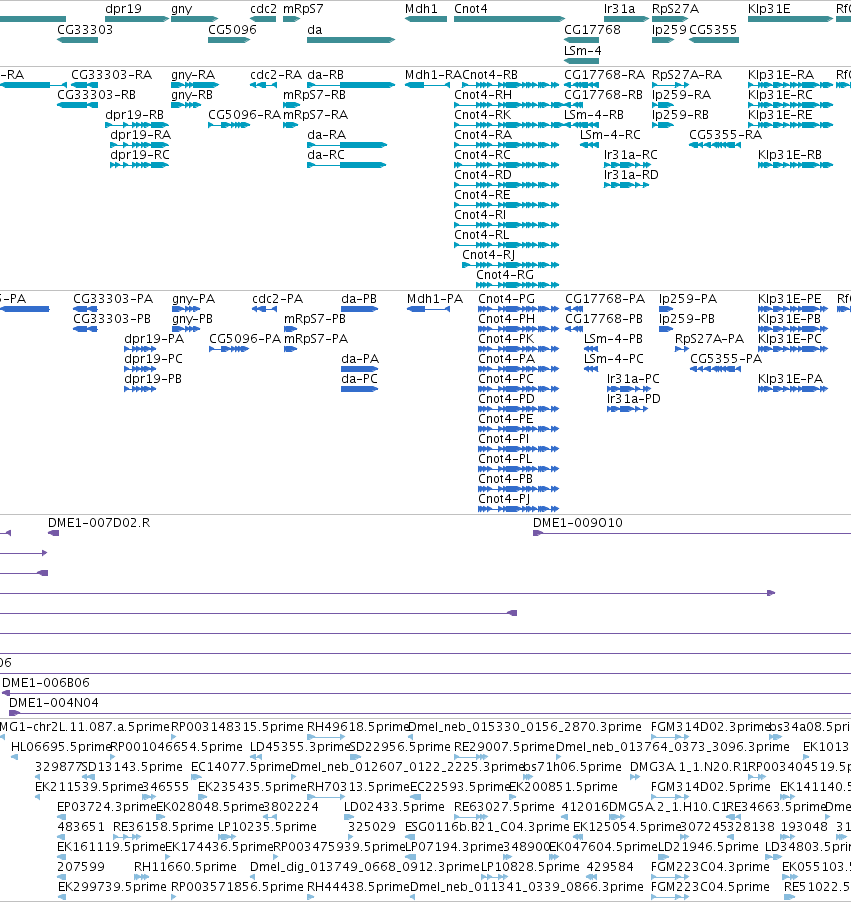Click the RE63027.5prime EST label
The height and width of the screenshot is (902, 851).
point(504,807)
